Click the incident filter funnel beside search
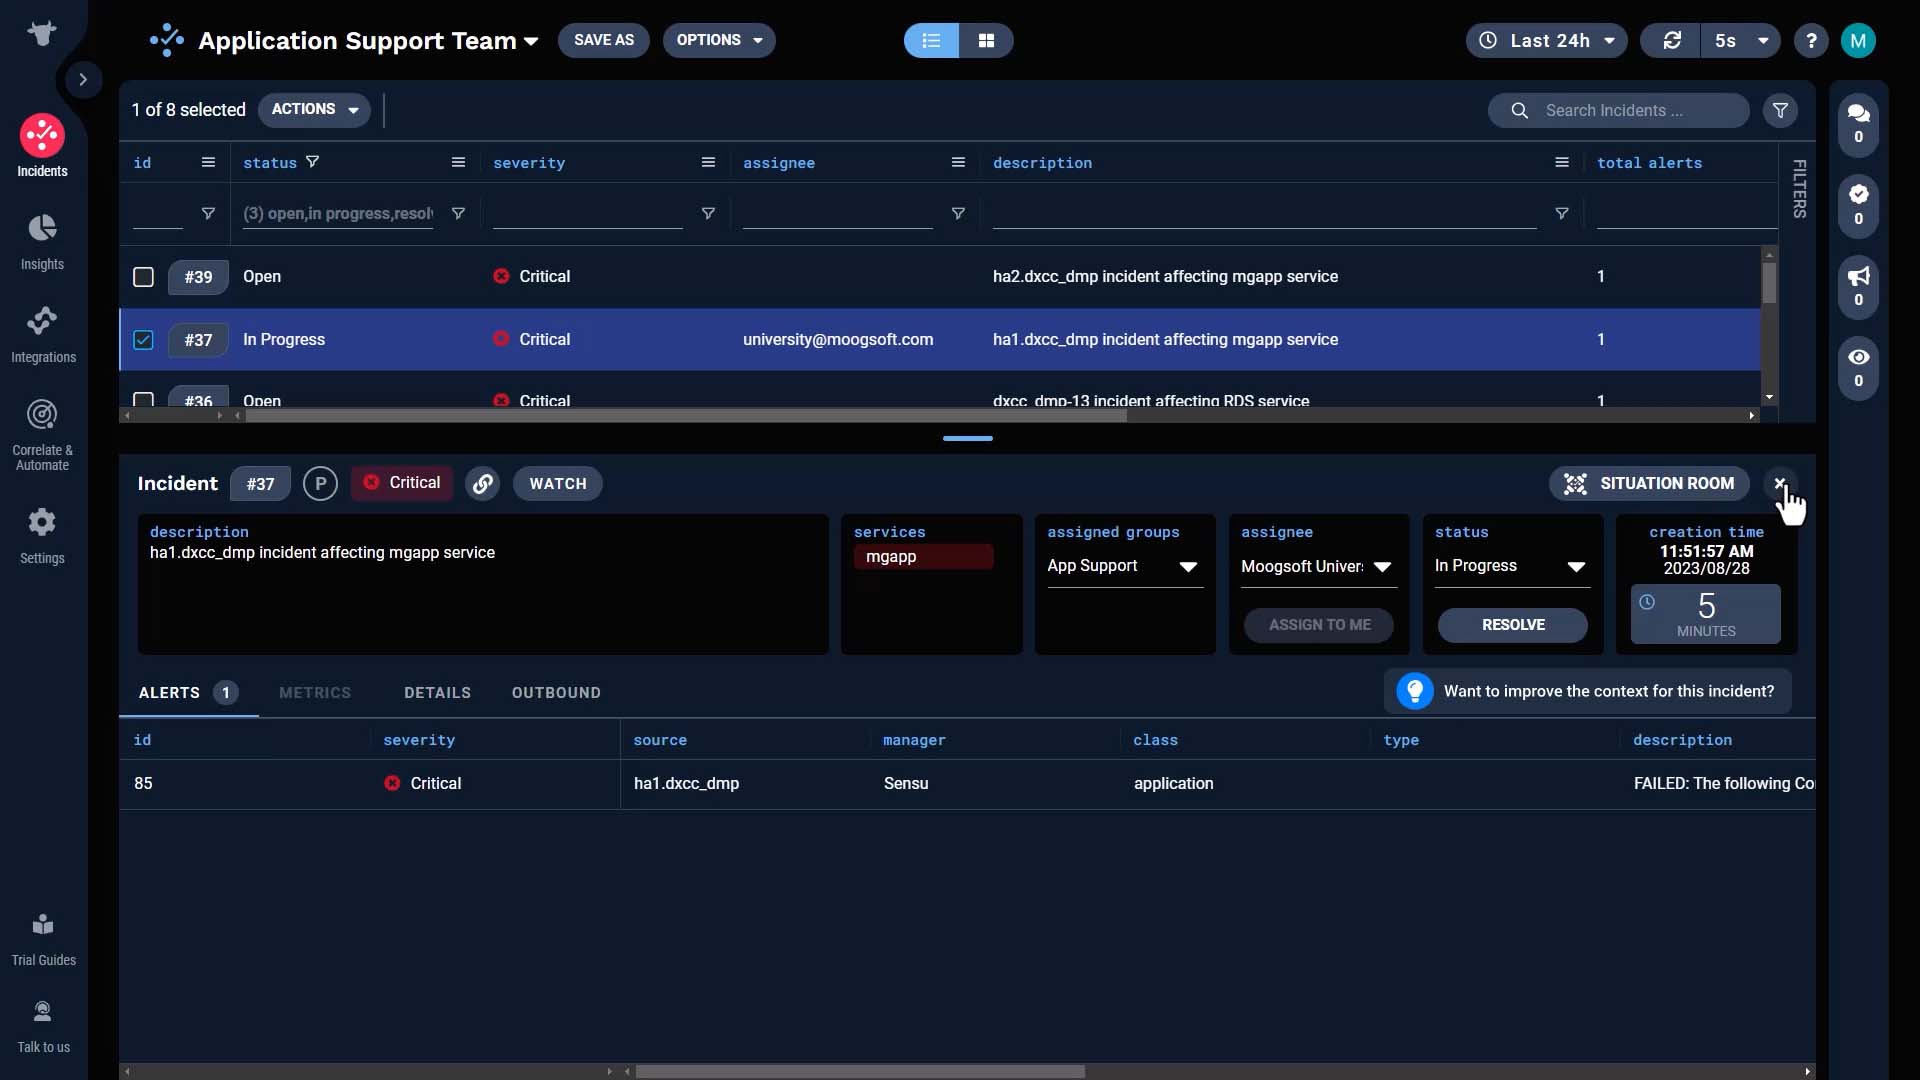1920x1080 pixels. coord(1780,110)
